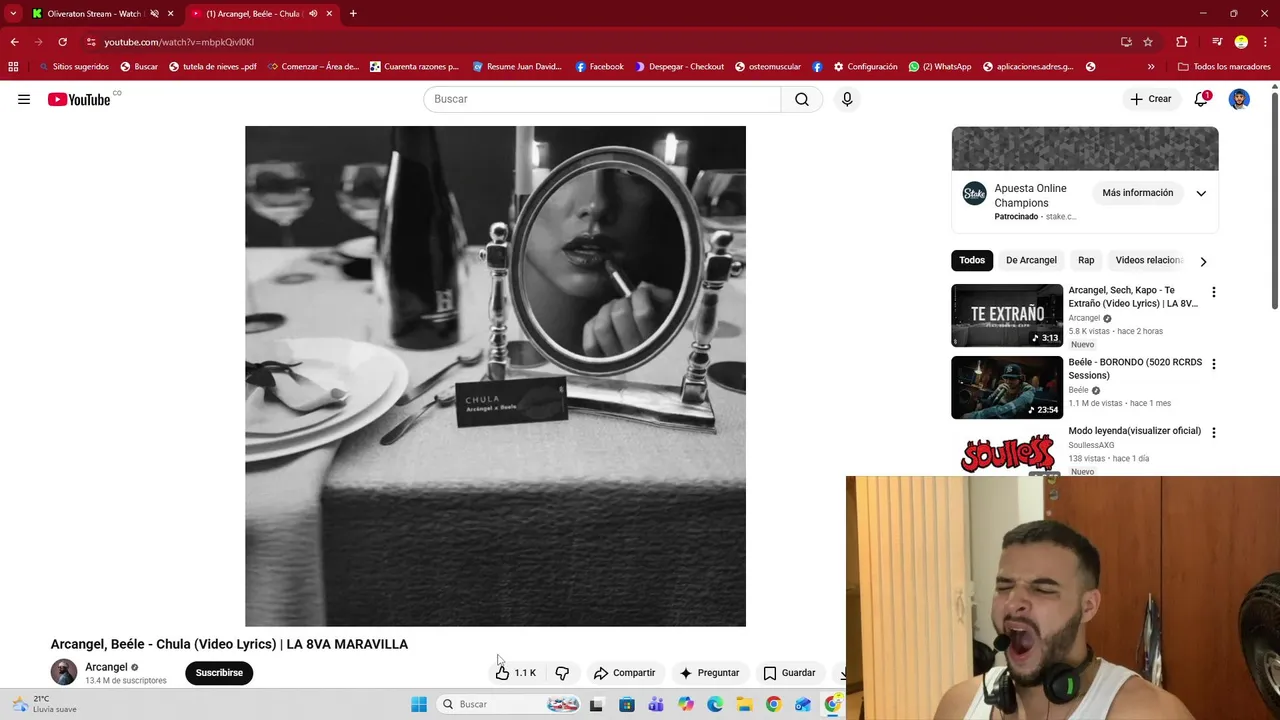Open Microsoft Store from the taskbar

pos(627,704)
